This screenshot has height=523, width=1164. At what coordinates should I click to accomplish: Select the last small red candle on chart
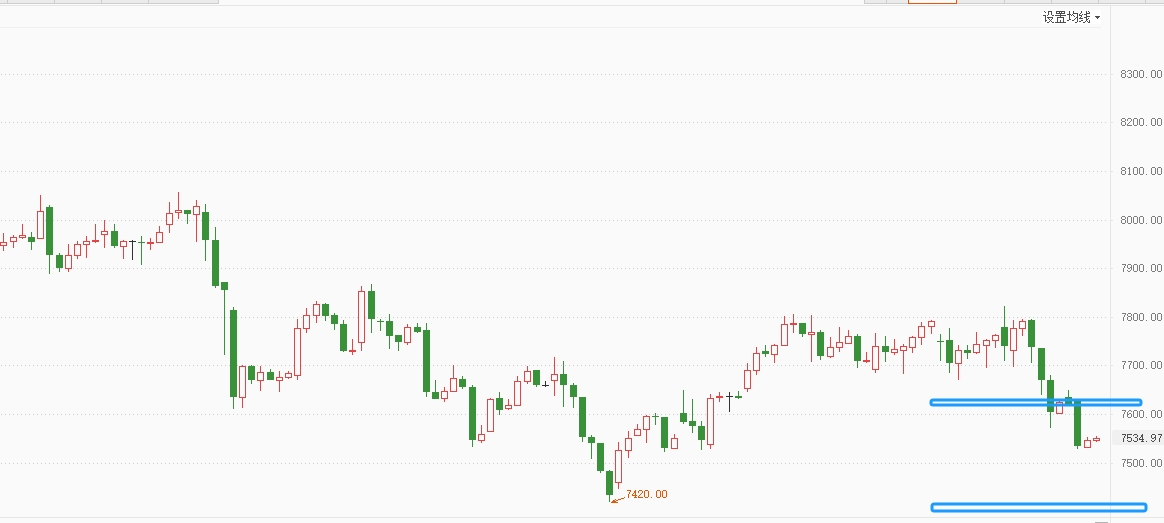click(1096, 439)
